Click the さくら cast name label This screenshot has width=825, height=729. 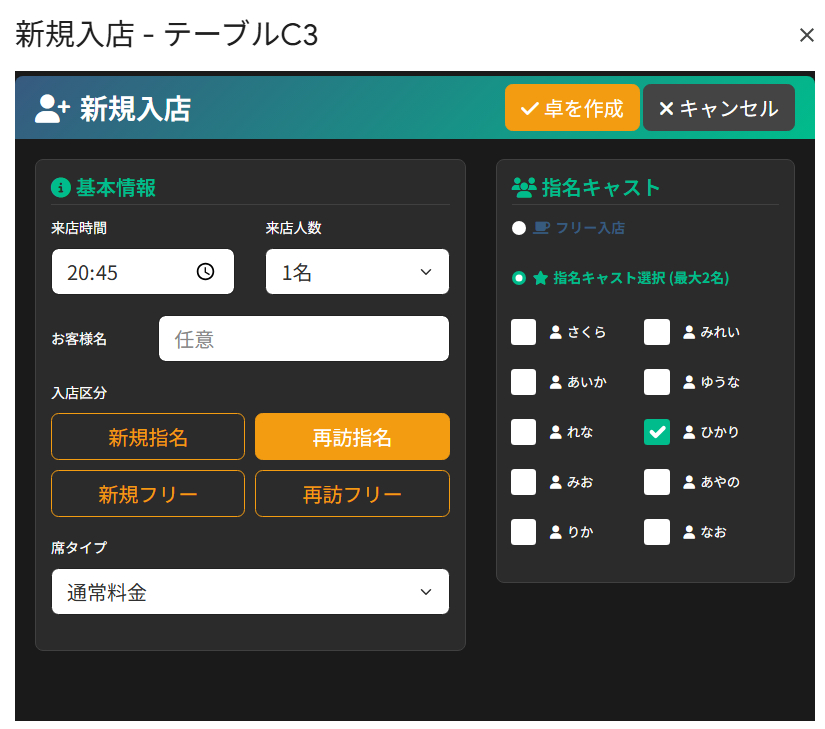(587, 332)
